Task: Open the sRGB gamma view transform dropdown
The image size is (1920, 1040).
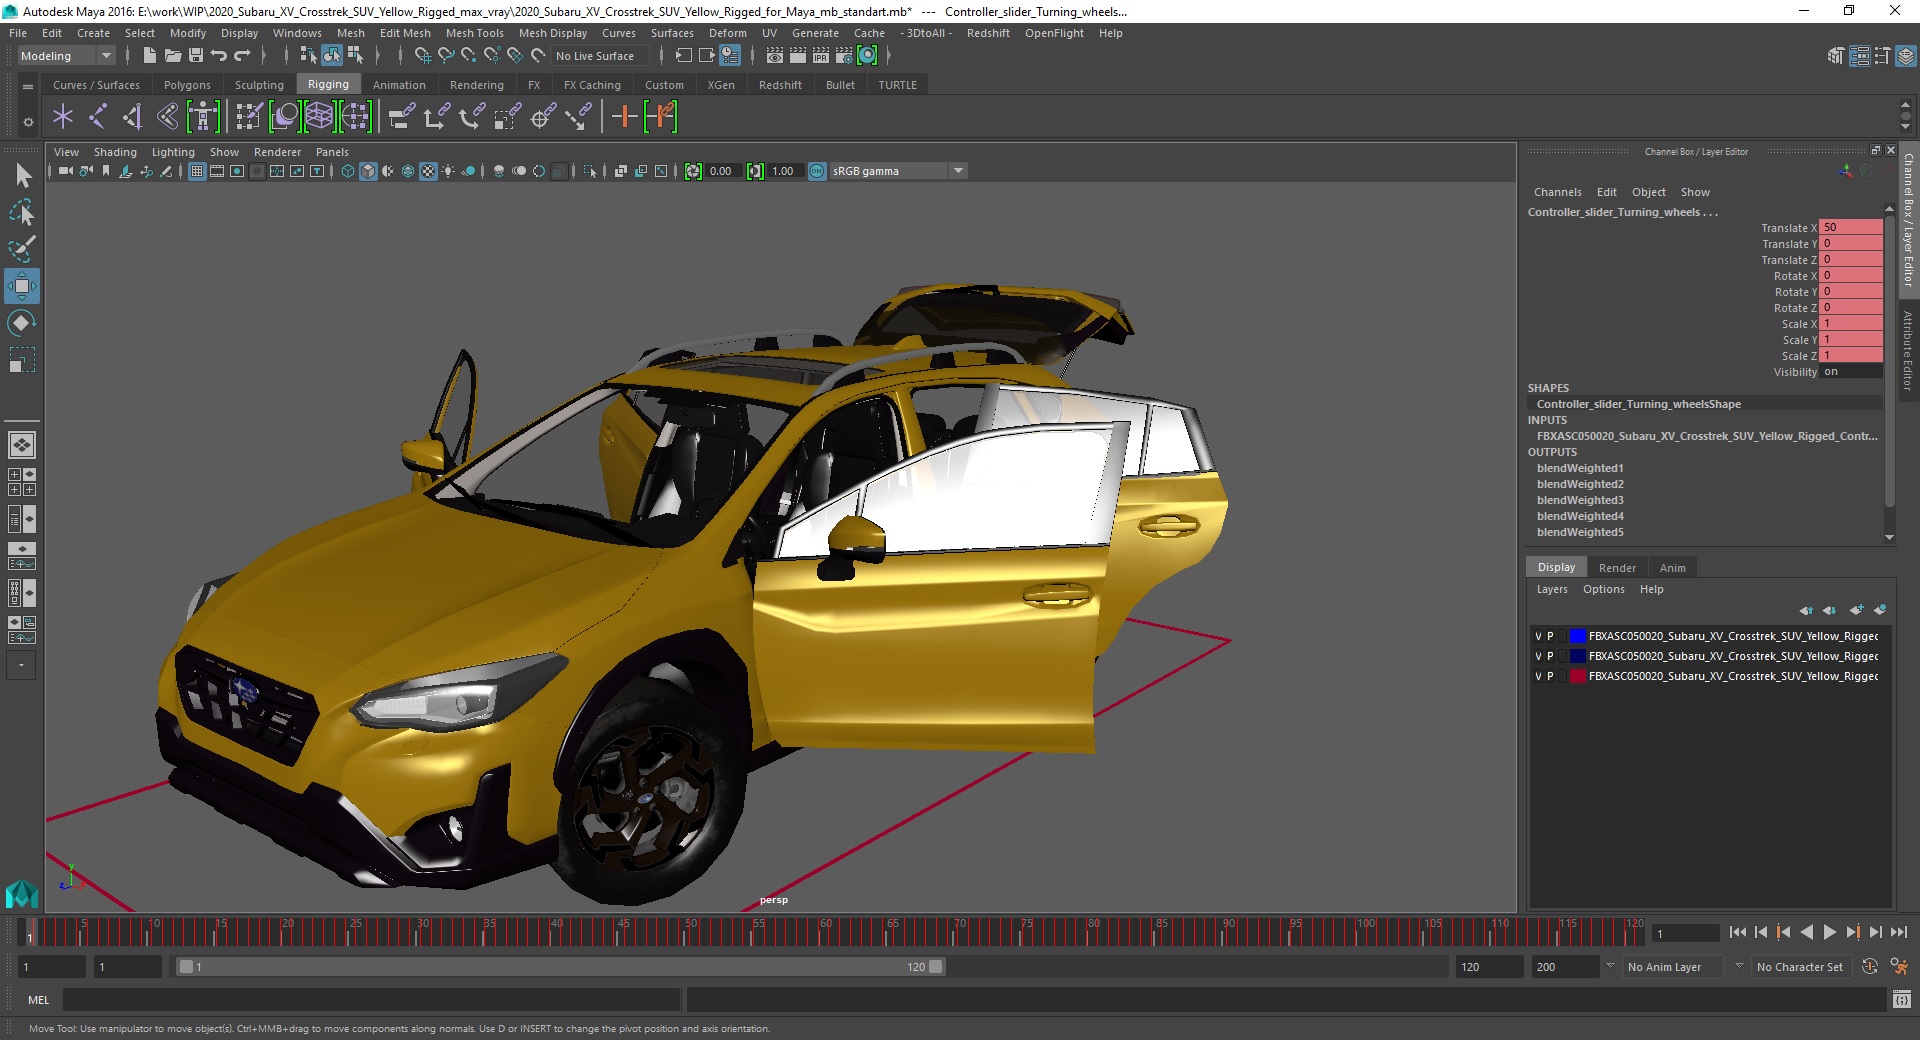Action: click(898, 171)
